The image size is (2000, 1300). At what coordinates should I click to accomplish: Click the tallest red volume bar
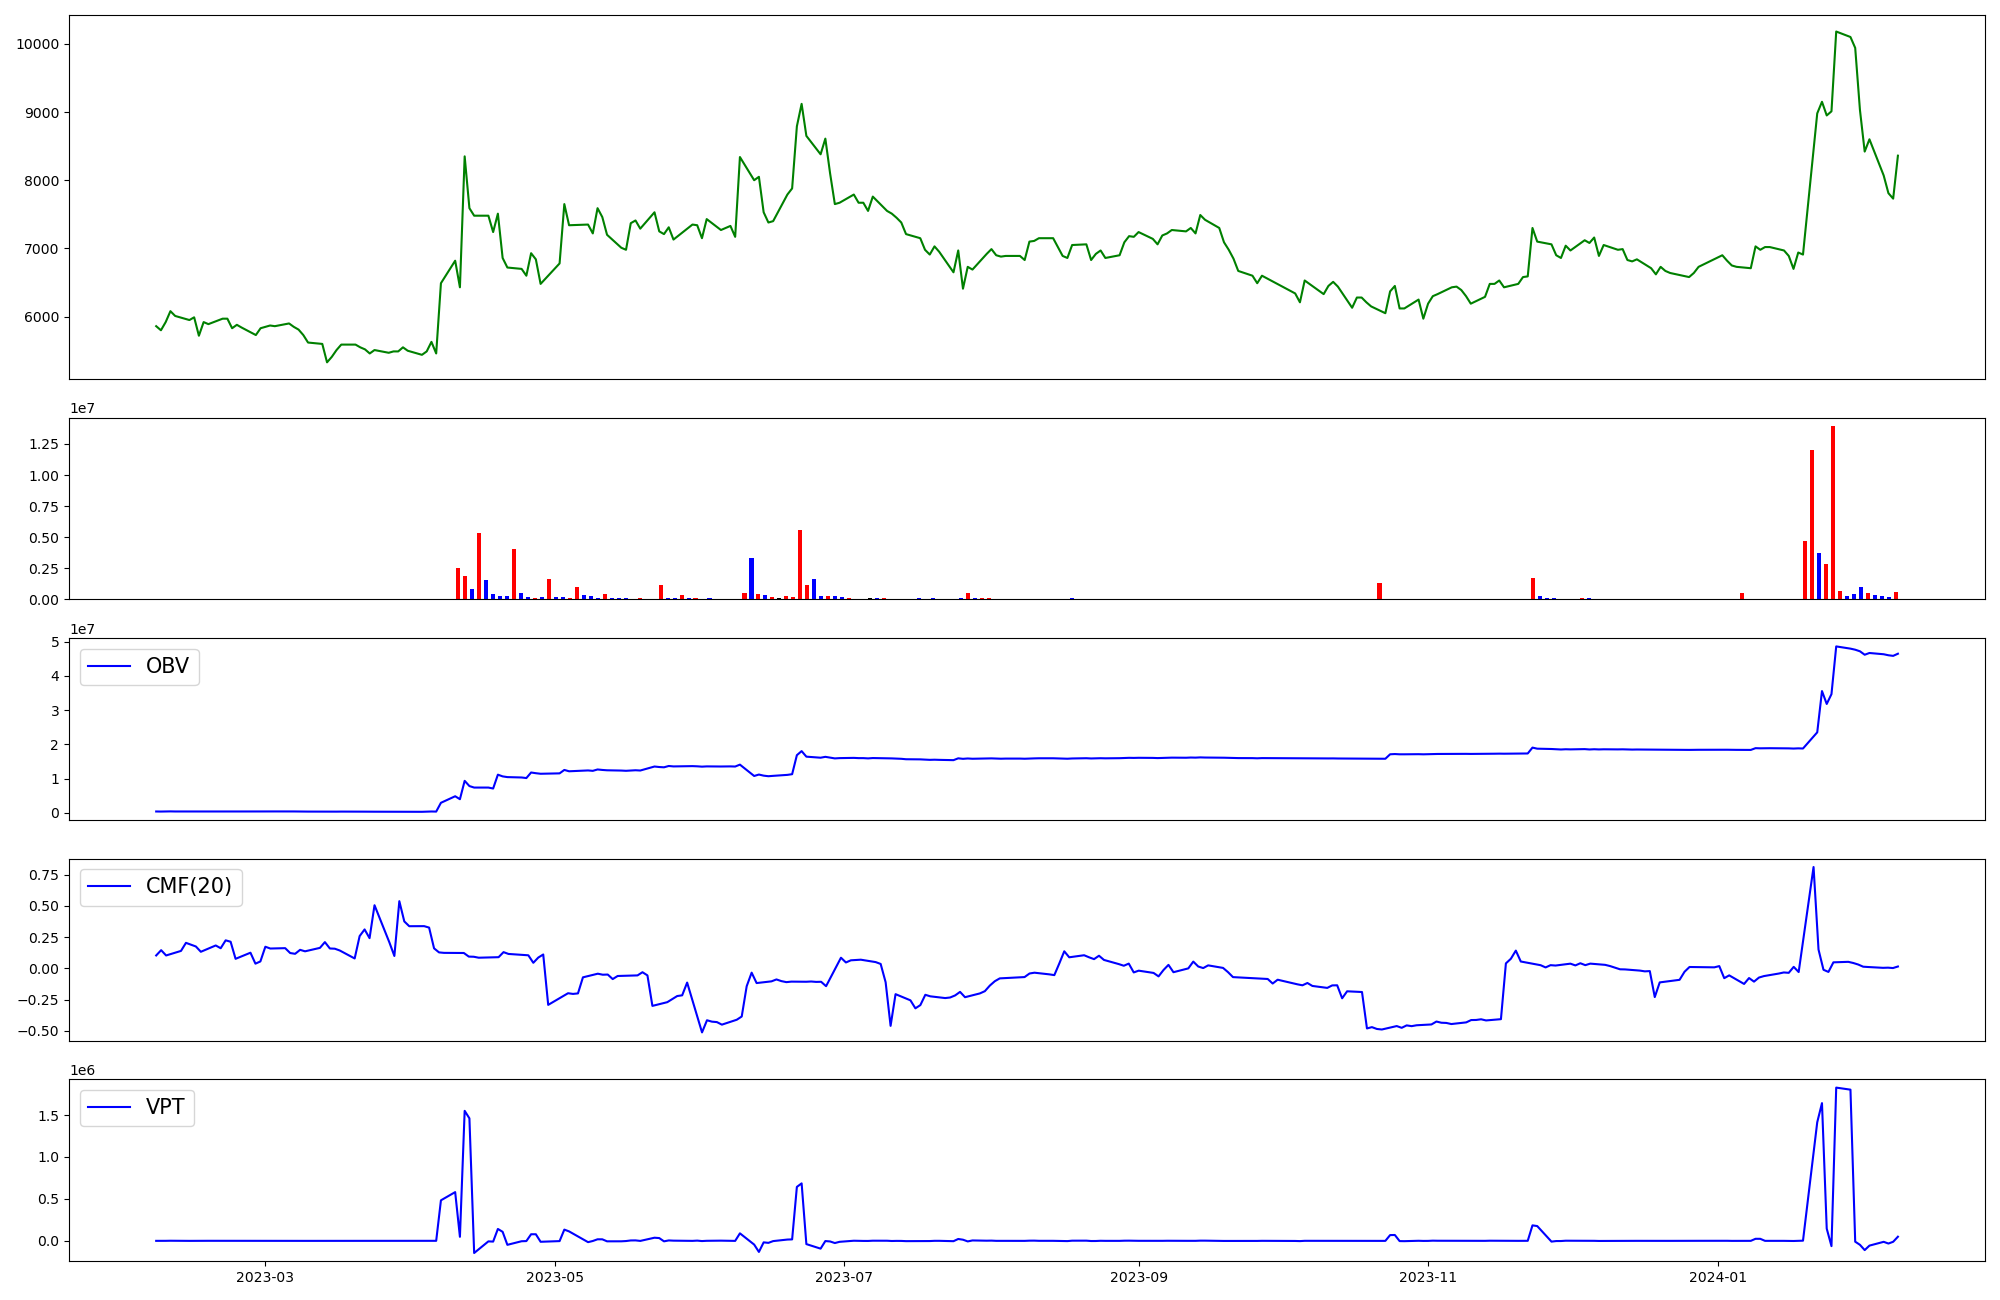click(x=1833, y=512)
